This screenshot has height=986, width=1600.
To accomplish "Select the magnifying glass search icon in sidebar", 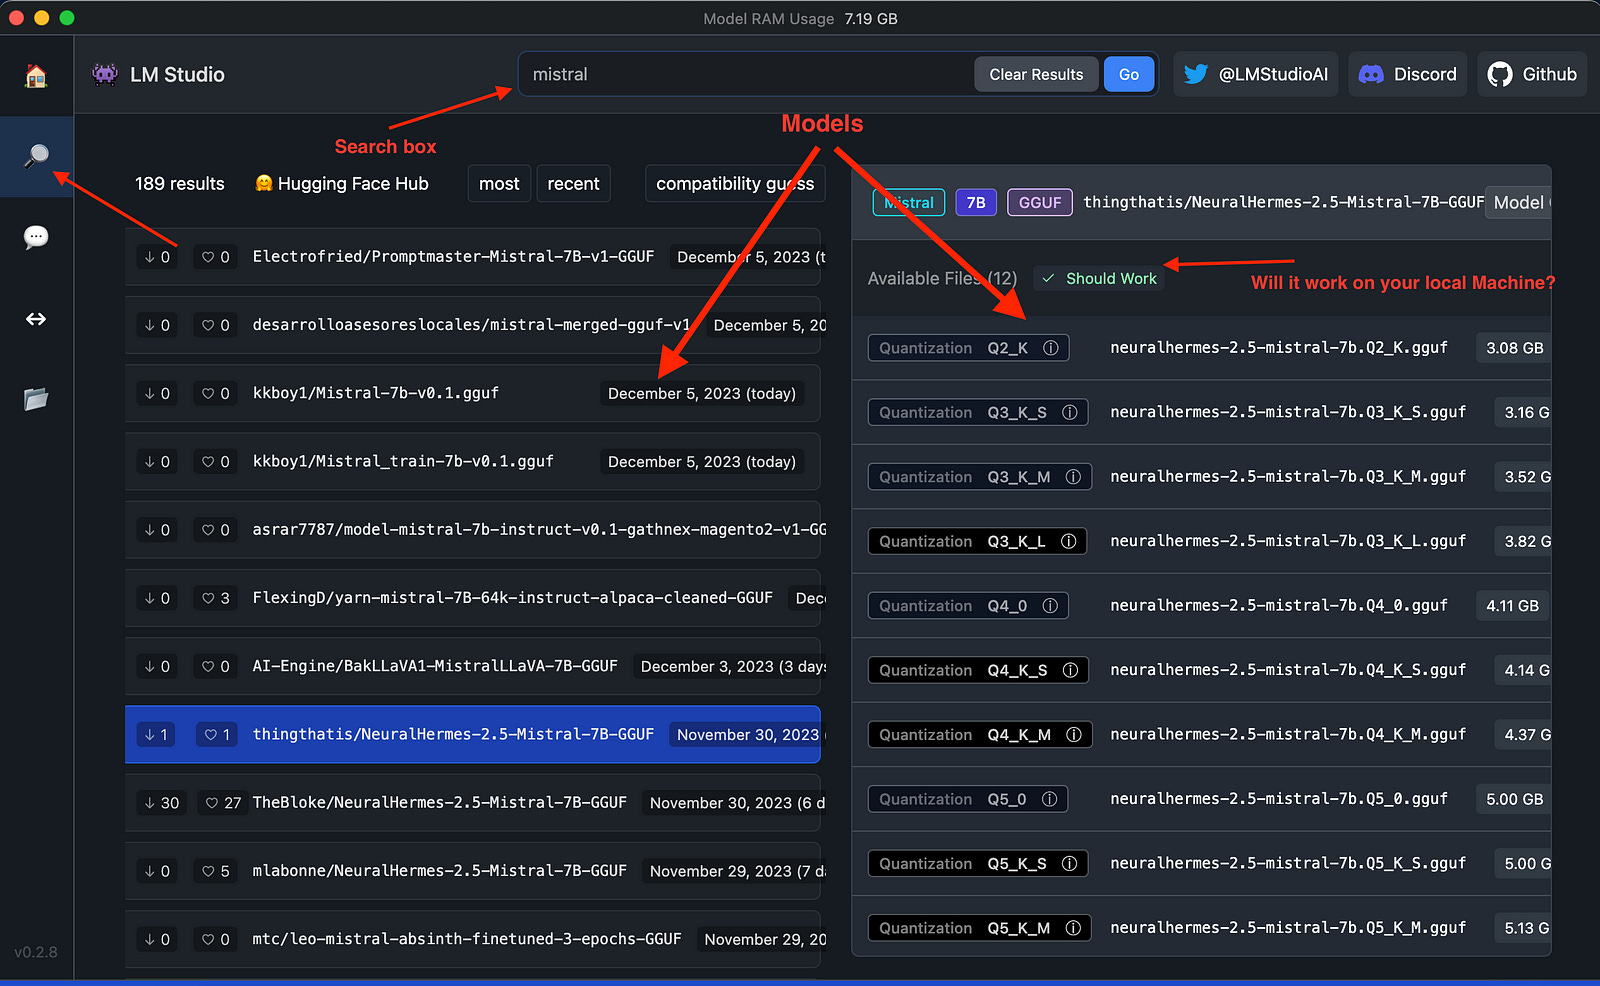I will [x=36, y=157].
